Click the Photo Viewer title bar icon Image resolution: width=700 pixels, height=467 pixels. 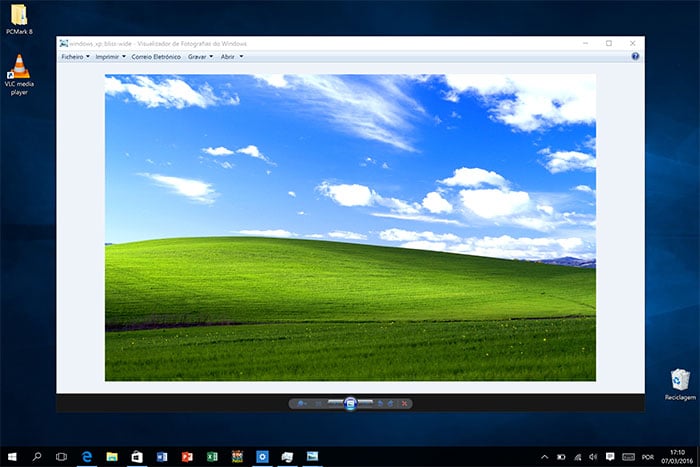click(64, 43)
